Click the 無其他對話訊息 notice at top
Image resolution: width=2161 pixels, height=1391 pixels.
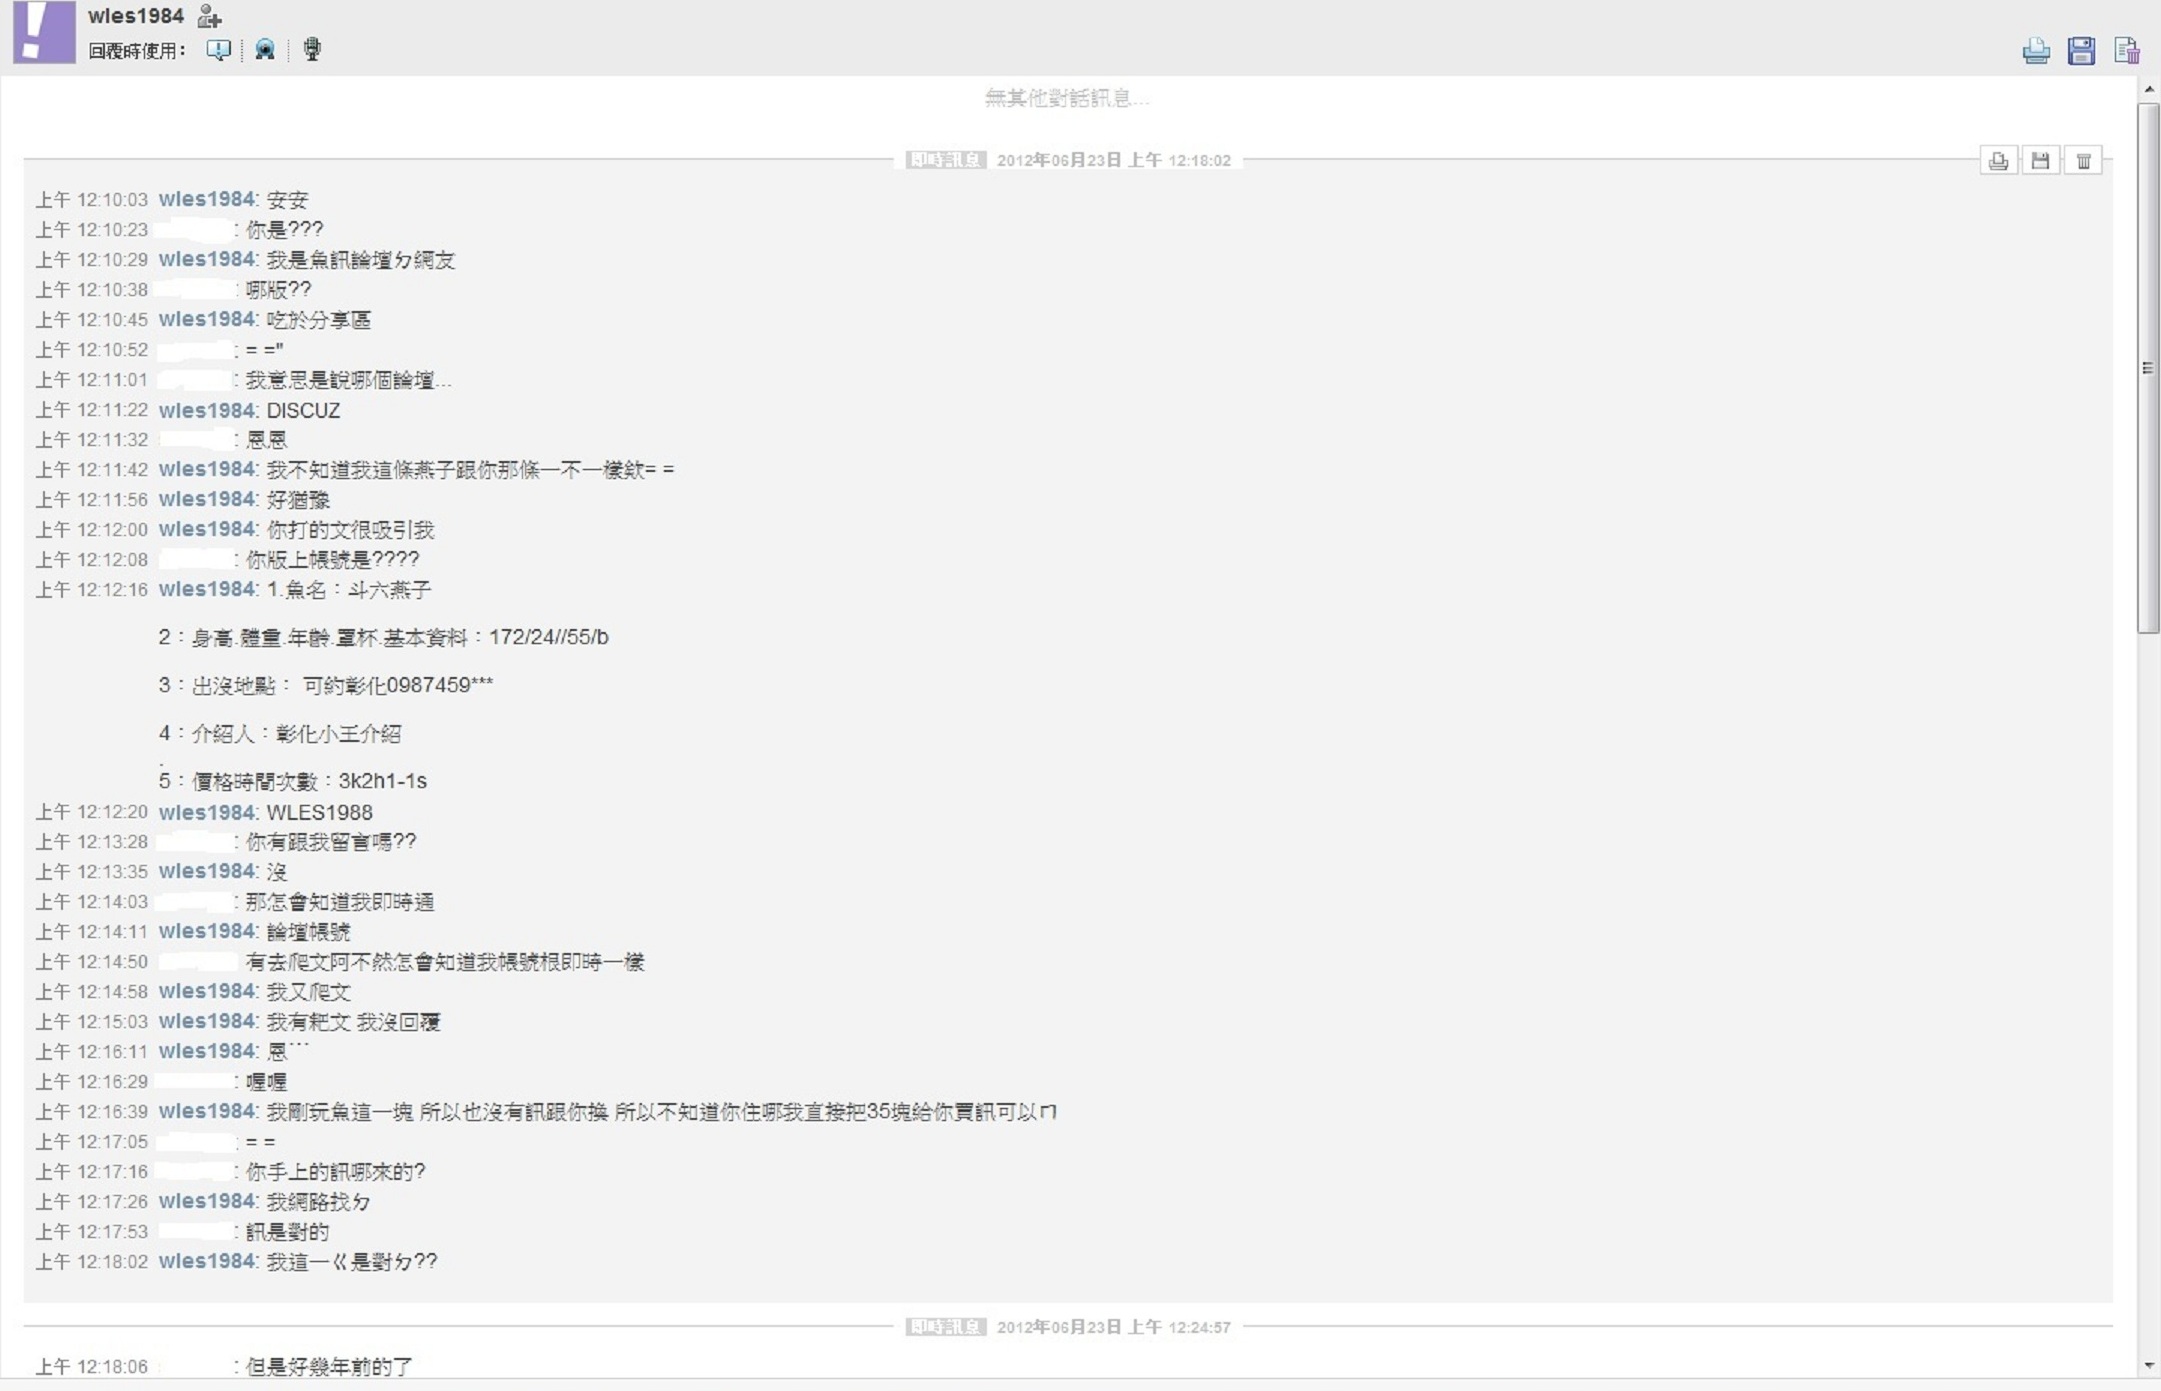click(1067, 98)
